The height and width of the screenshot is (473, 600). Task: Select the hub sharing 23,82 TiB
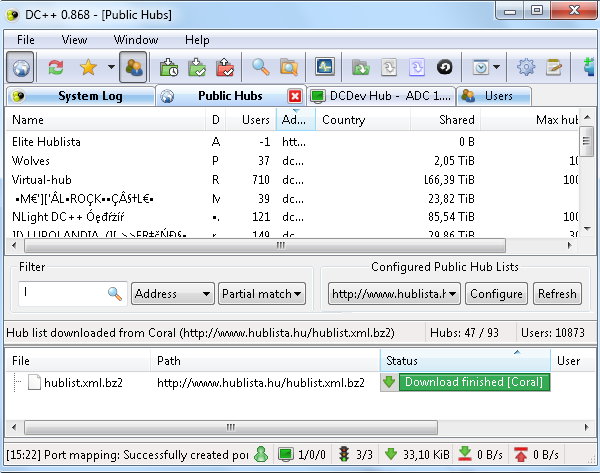pos(292,199)
